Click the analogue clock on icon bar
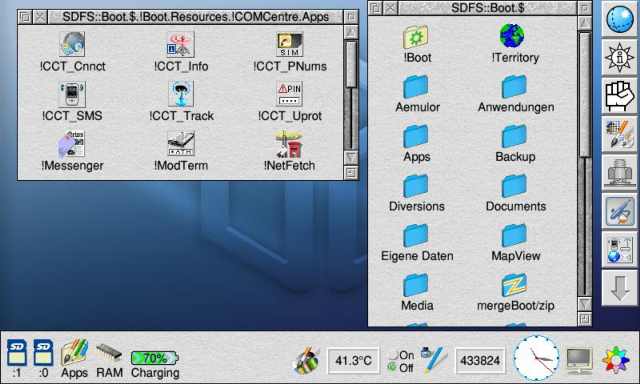 pos(536,358)
